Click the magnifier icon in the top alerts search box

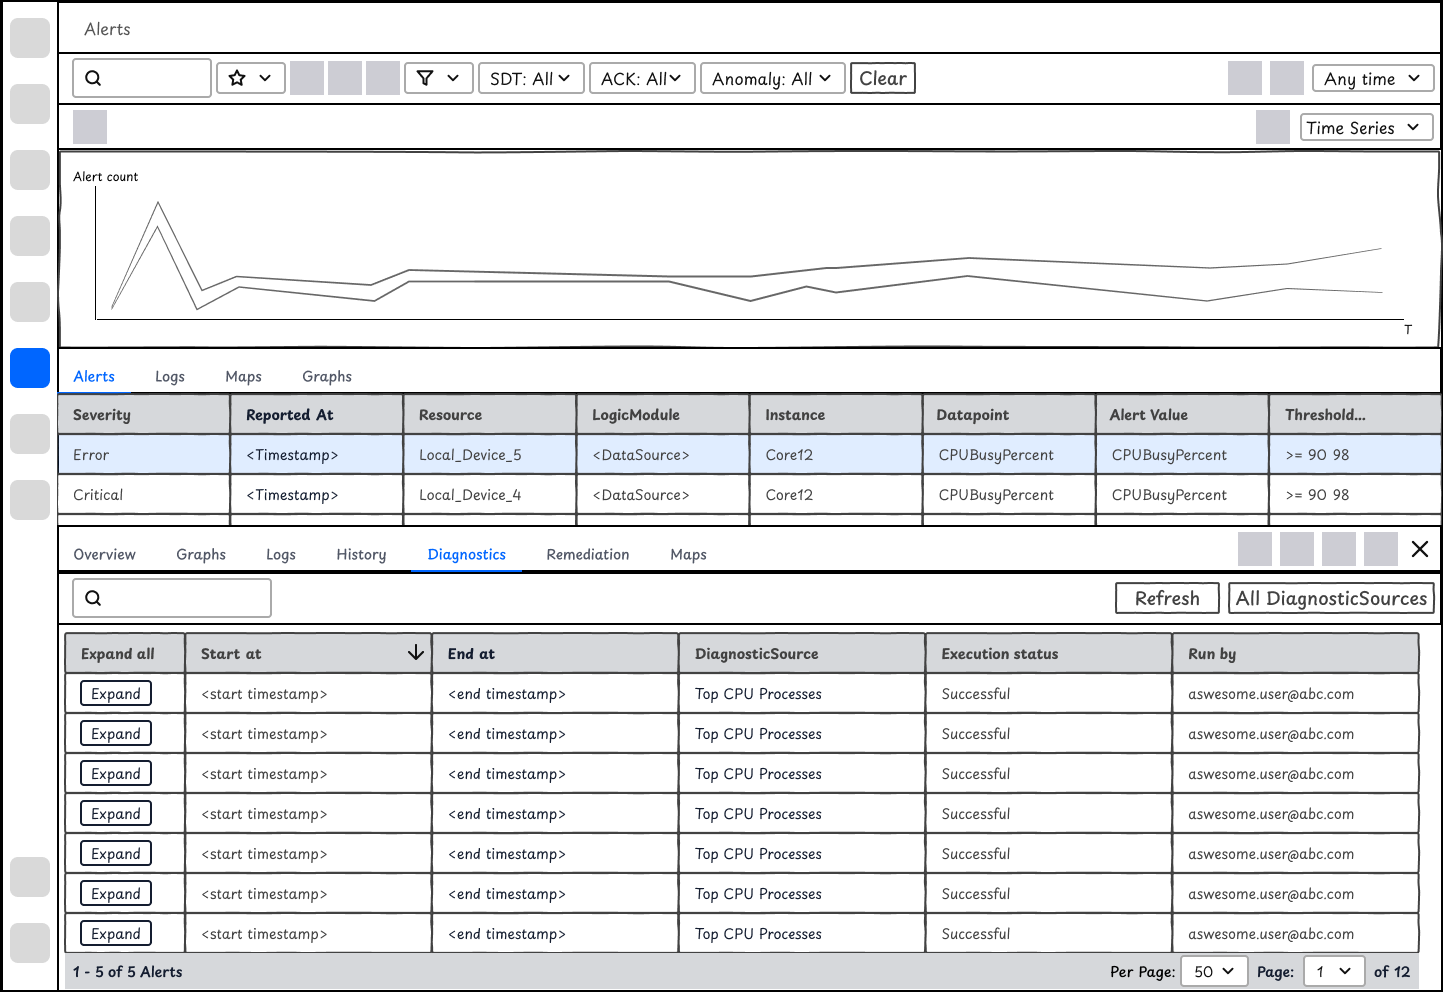tap(93, 78)
